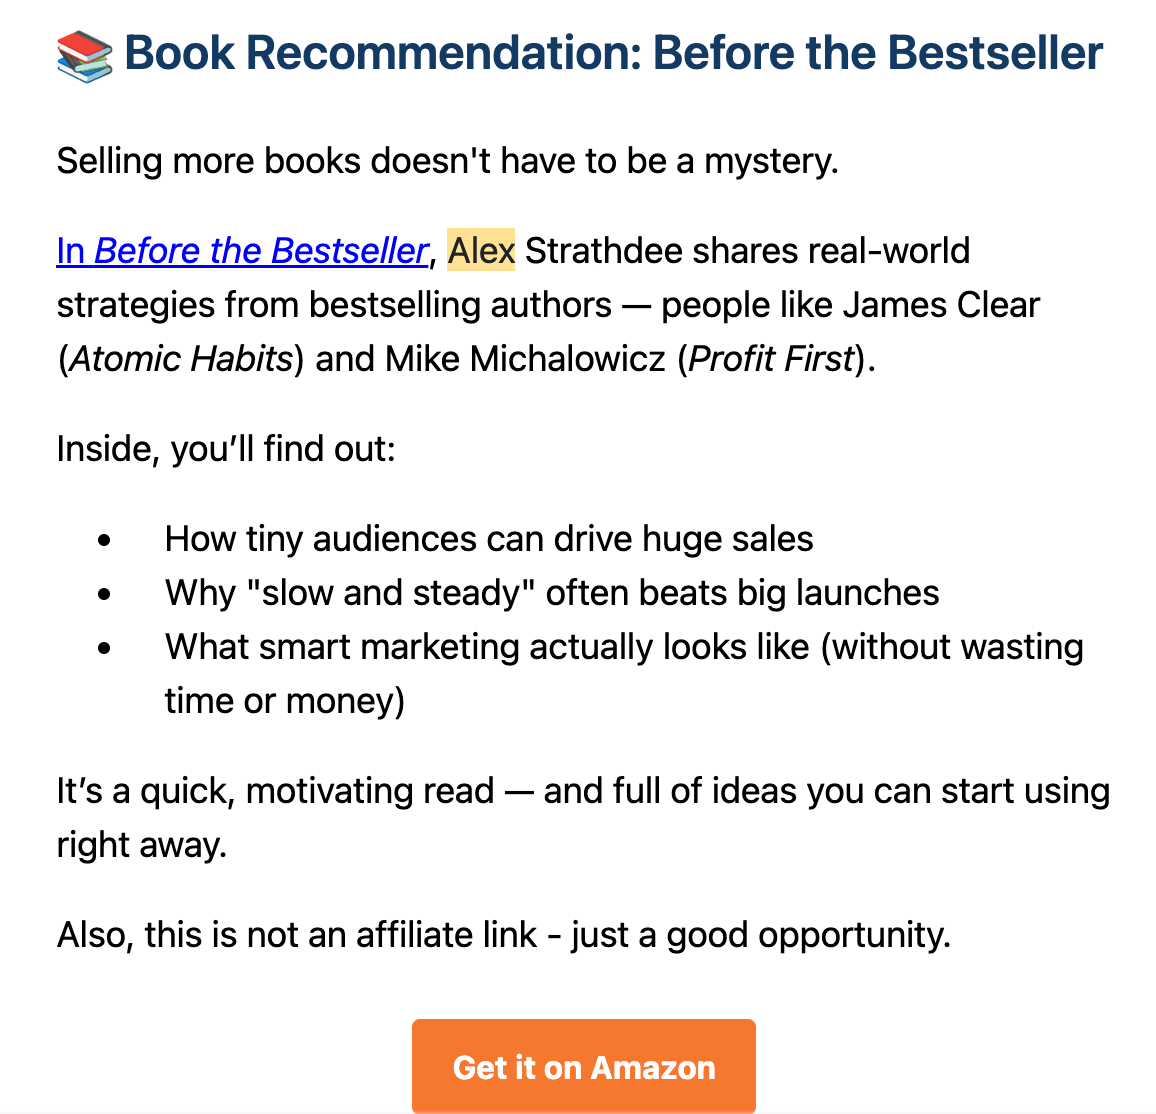Open the "In Before the Bestseller" link
The image size is (1156, 1114).
tap(242, 250)
